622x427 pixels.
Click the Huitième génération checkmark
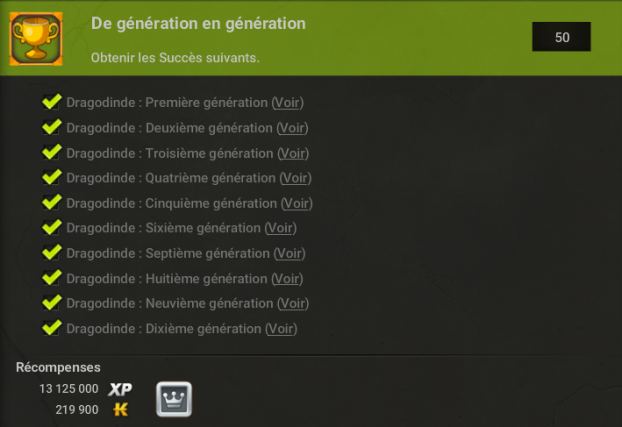point(52,278)
